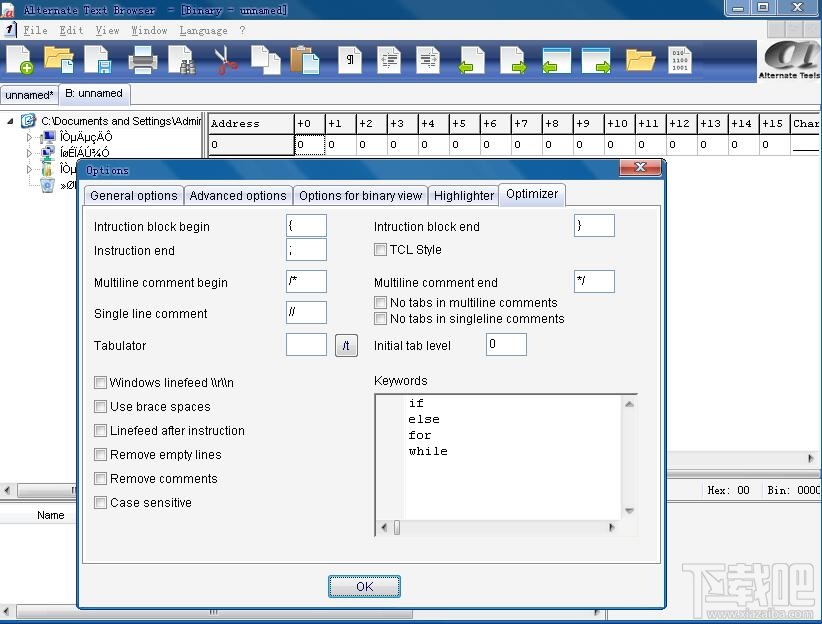Close the Options dialog
Image resolution: width=822 pixels, height=624 pixels.
pos(640,167)
